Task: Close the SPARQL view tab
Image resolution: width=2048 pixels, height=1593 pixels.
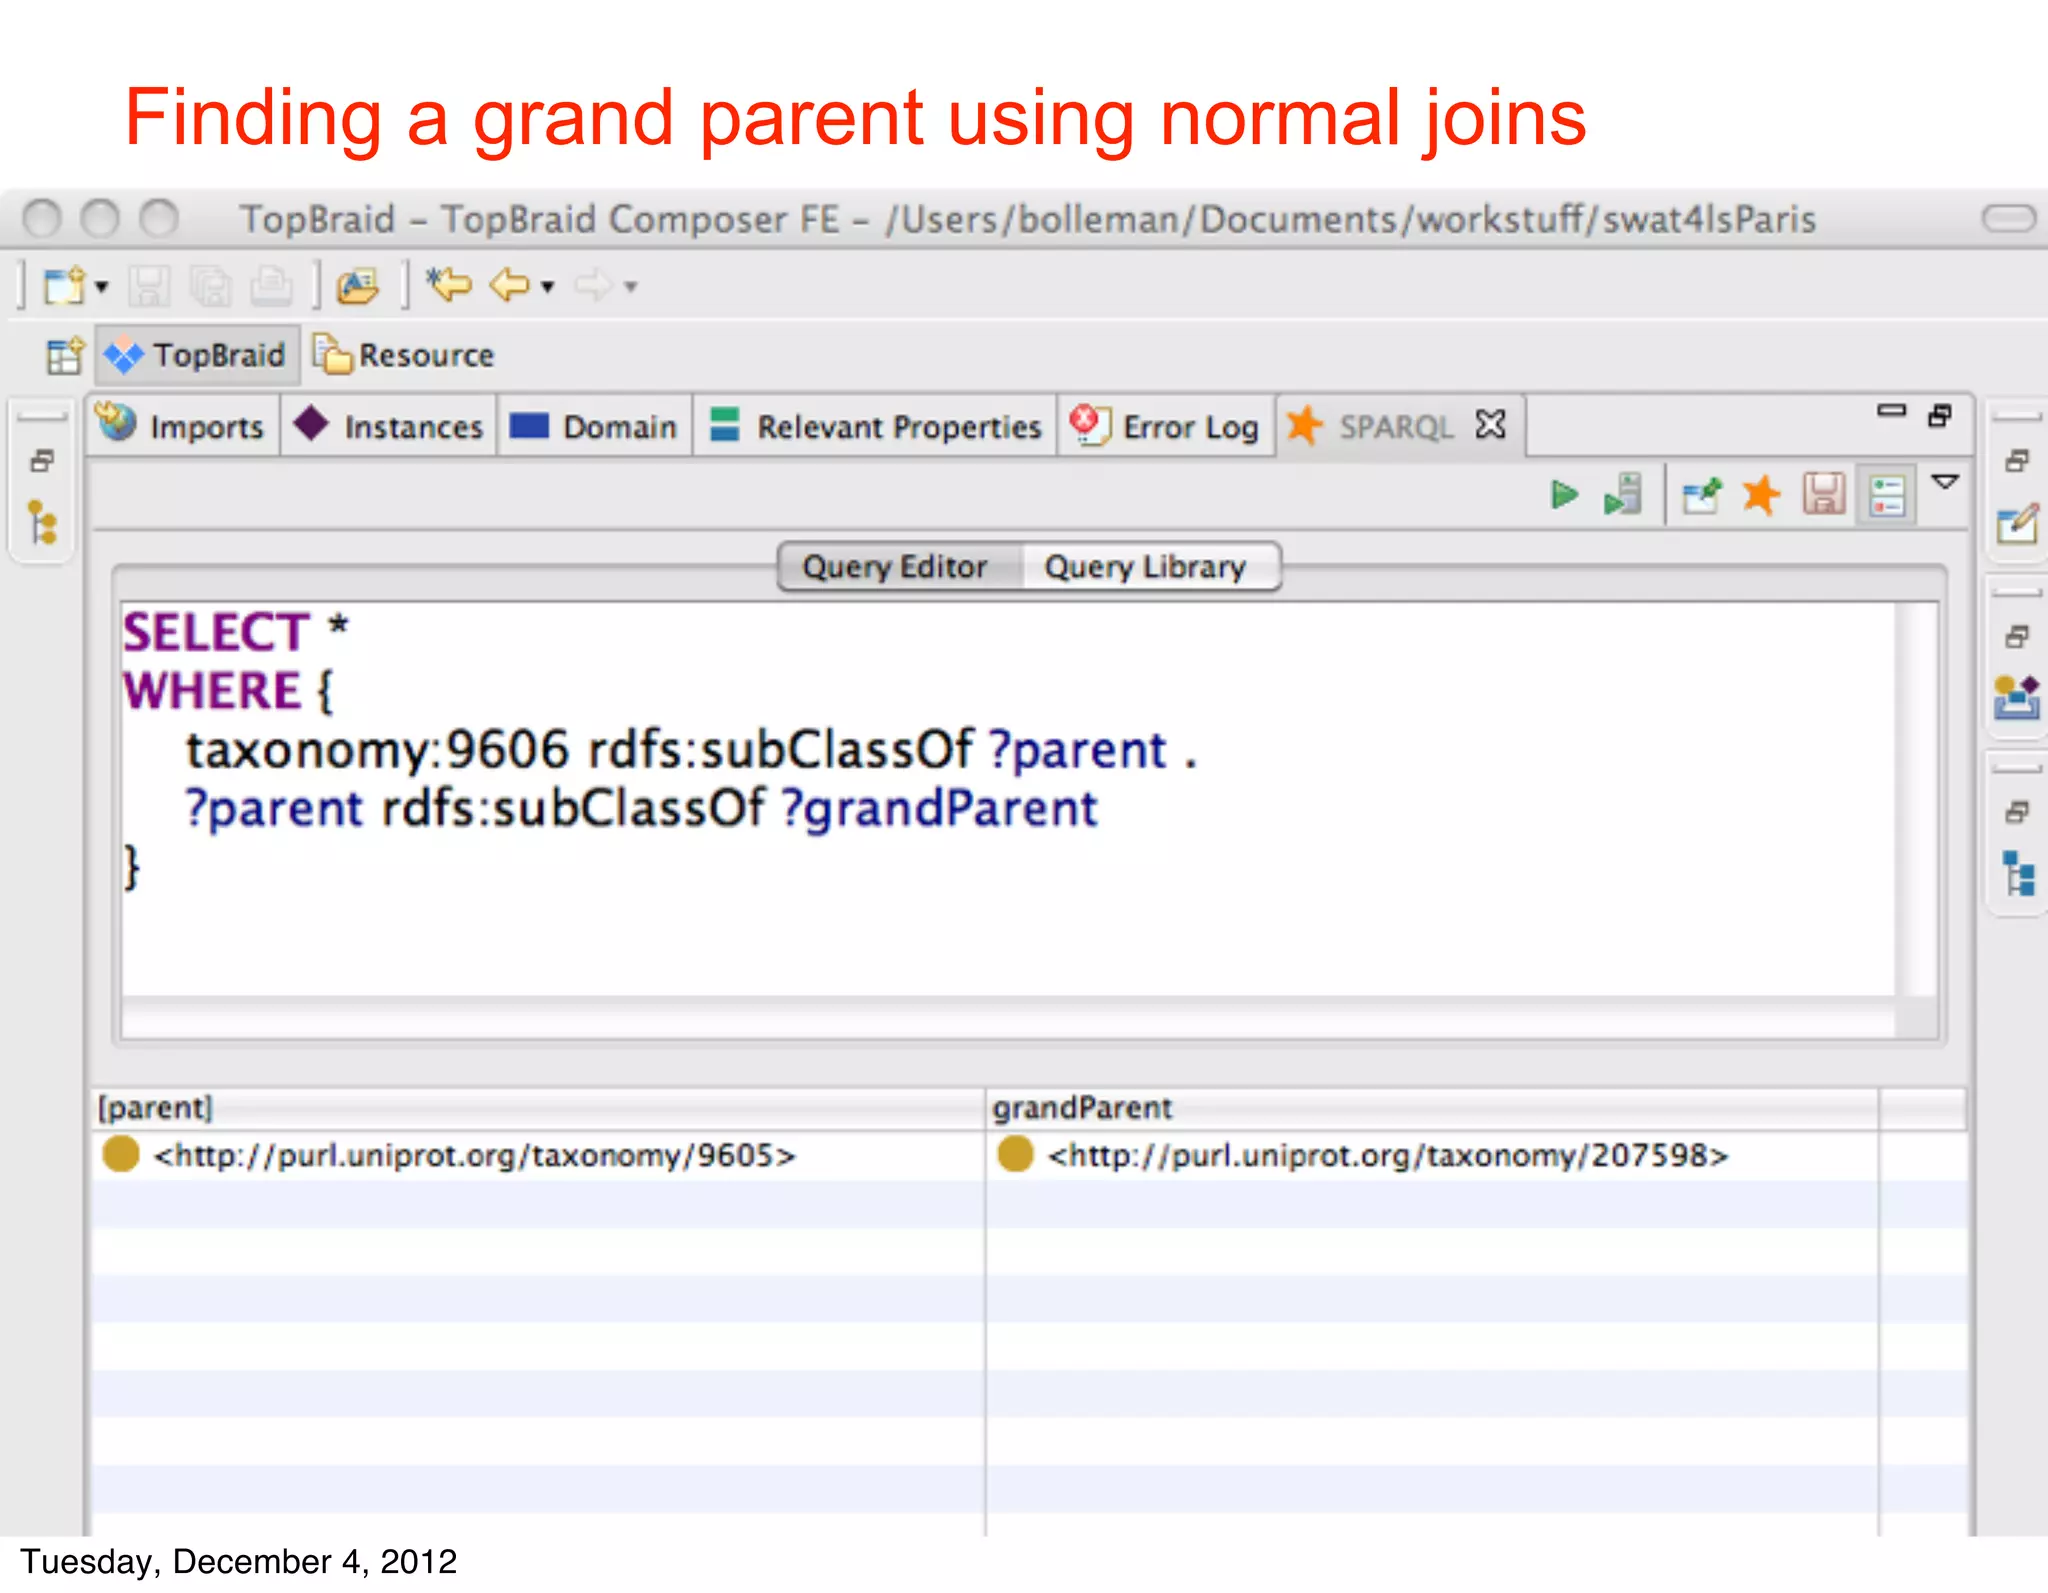Action: pos(1490,425)
